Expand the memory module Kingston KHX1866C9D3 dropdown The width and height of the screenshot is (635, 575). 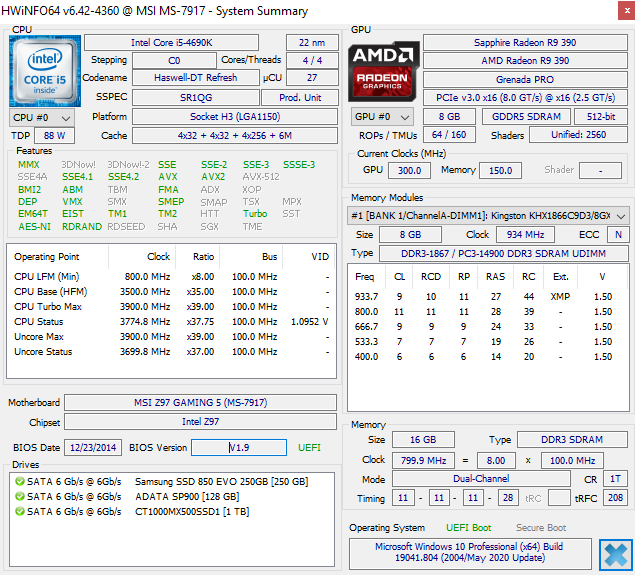point(488,216)
